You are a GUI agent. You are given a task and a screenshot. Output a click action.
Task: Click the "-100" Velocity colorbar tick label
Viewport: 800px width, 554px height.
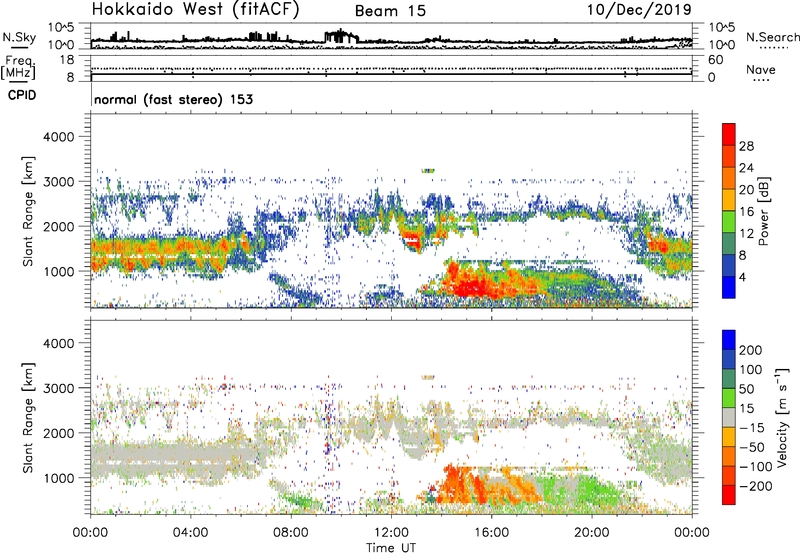point(755,467)
